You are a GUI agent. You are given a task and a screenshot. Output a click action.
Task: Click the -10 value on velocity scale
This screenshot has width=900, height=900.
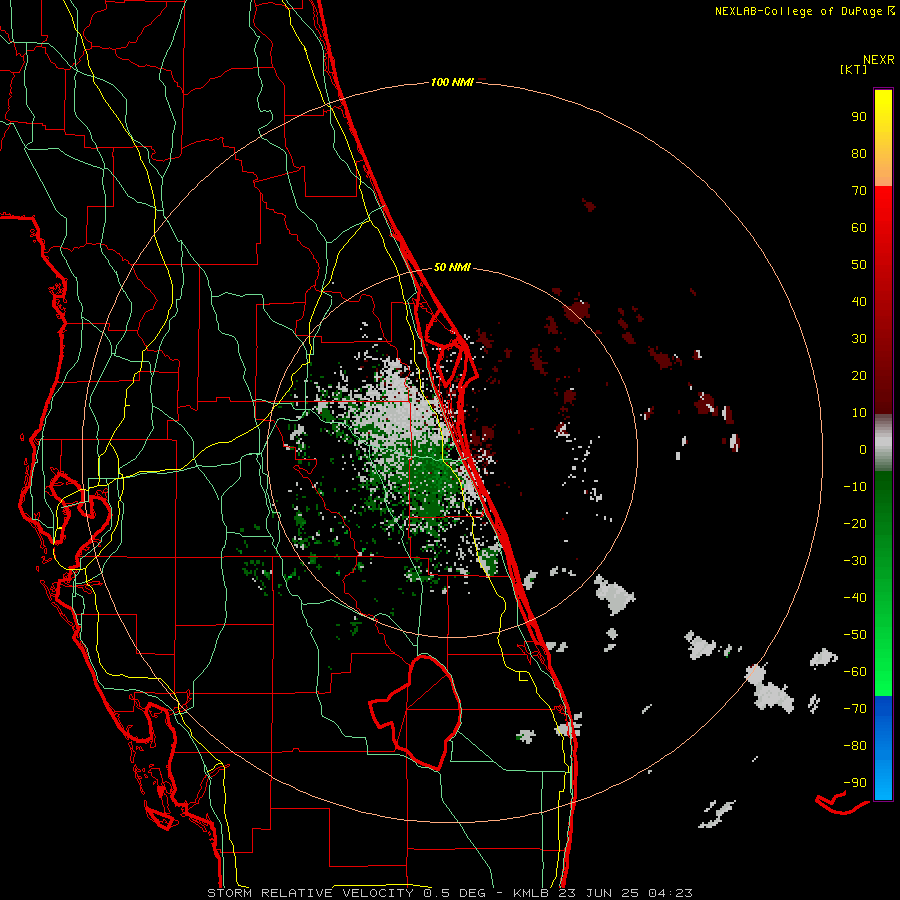(x=855, y=486)
